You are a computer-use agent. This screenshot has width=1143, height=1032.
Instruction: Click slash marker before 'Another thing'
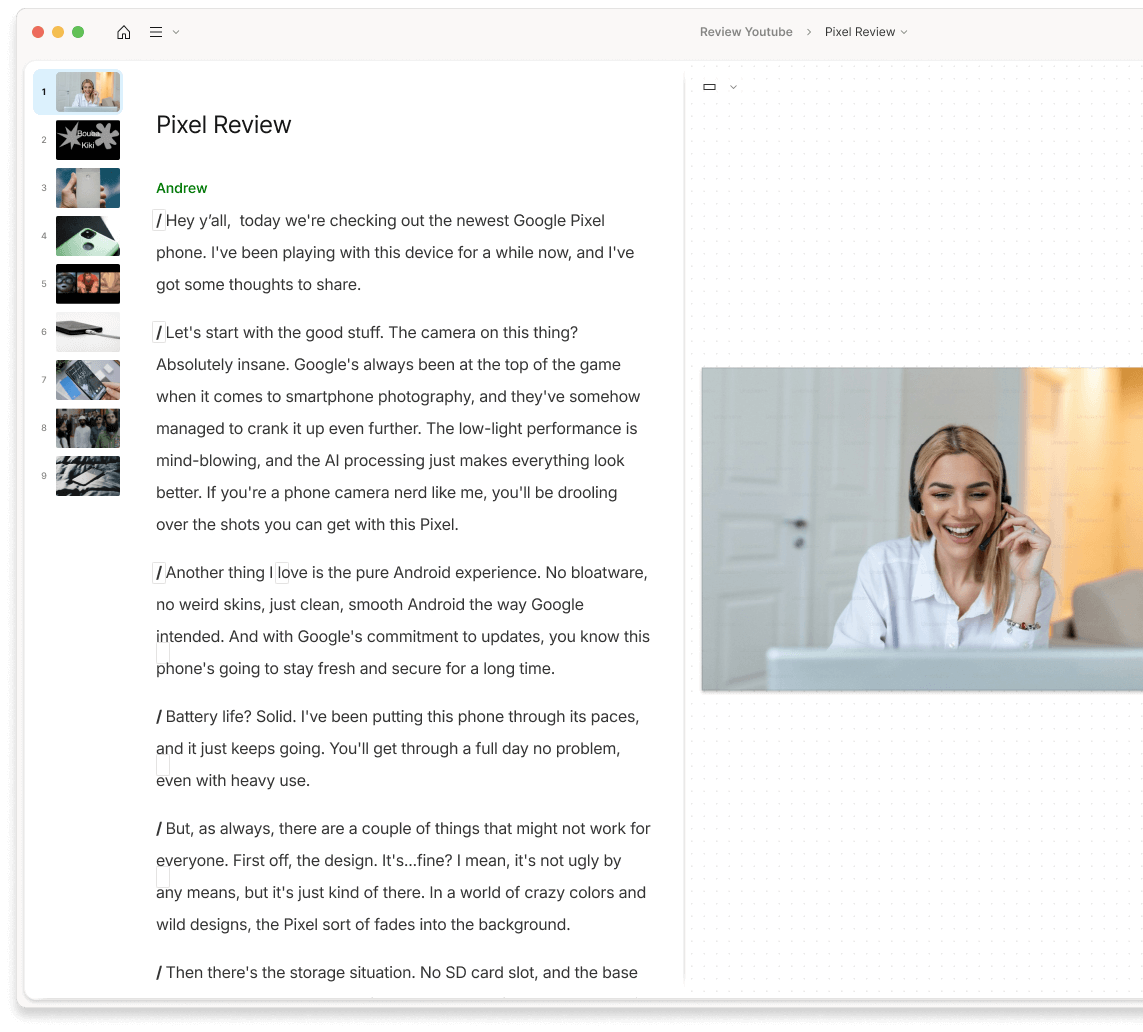coord(159,573)
